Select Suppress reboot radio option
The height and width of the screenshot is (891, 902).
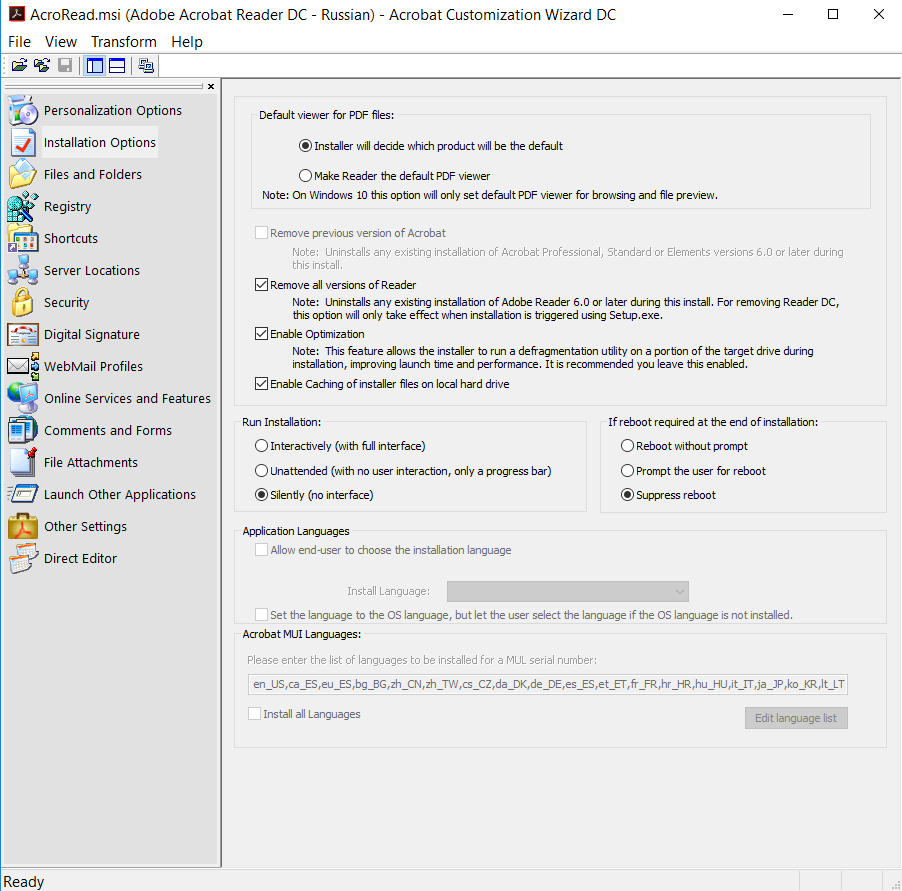coord(627,495)
